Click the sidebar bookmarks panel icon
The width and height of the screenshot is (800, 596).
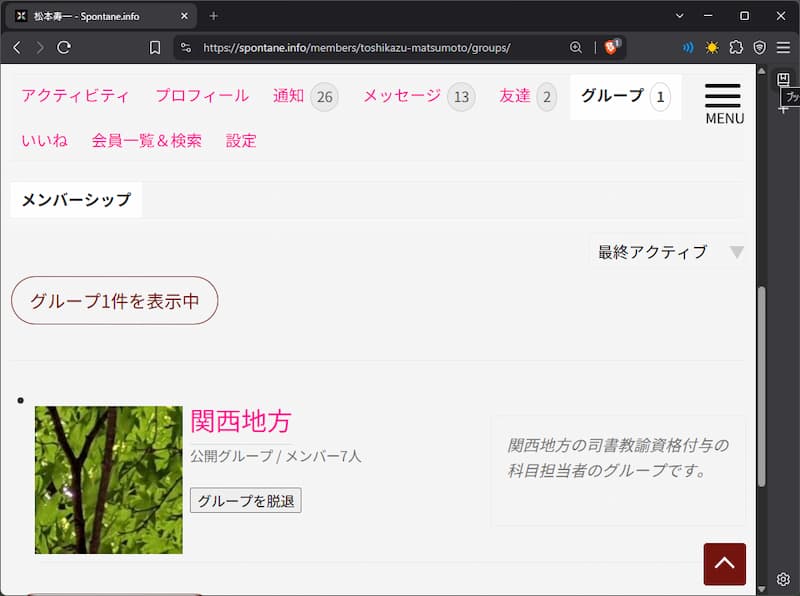point(783,79)
